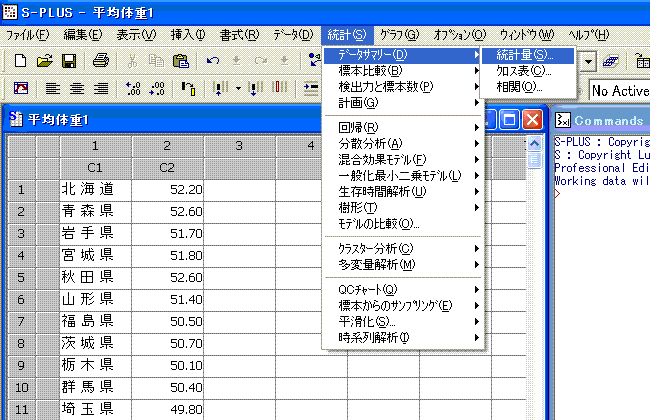Image resolution: width=650 pixels, height=420 pixels.
Task: Click the grid icon right of the toolbar combo box
Action: click(611, 62)
